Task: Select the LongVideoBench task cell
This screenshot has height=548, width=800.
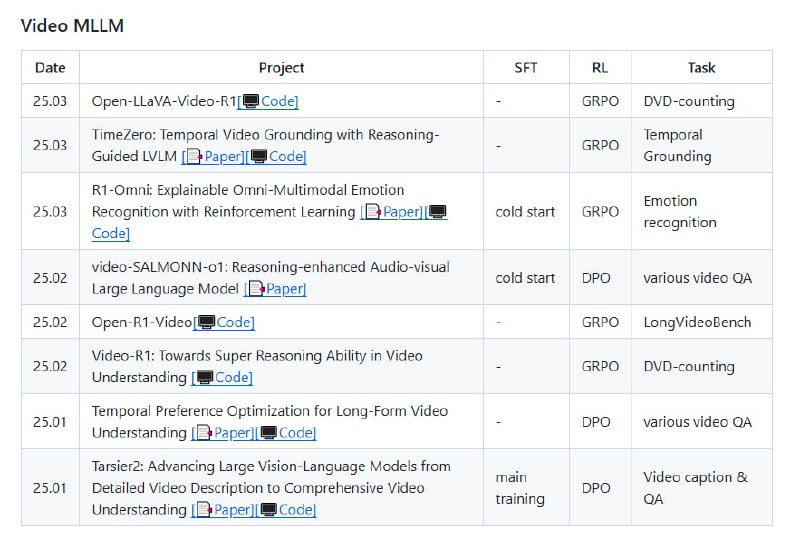Action: [x=697, y=322]
